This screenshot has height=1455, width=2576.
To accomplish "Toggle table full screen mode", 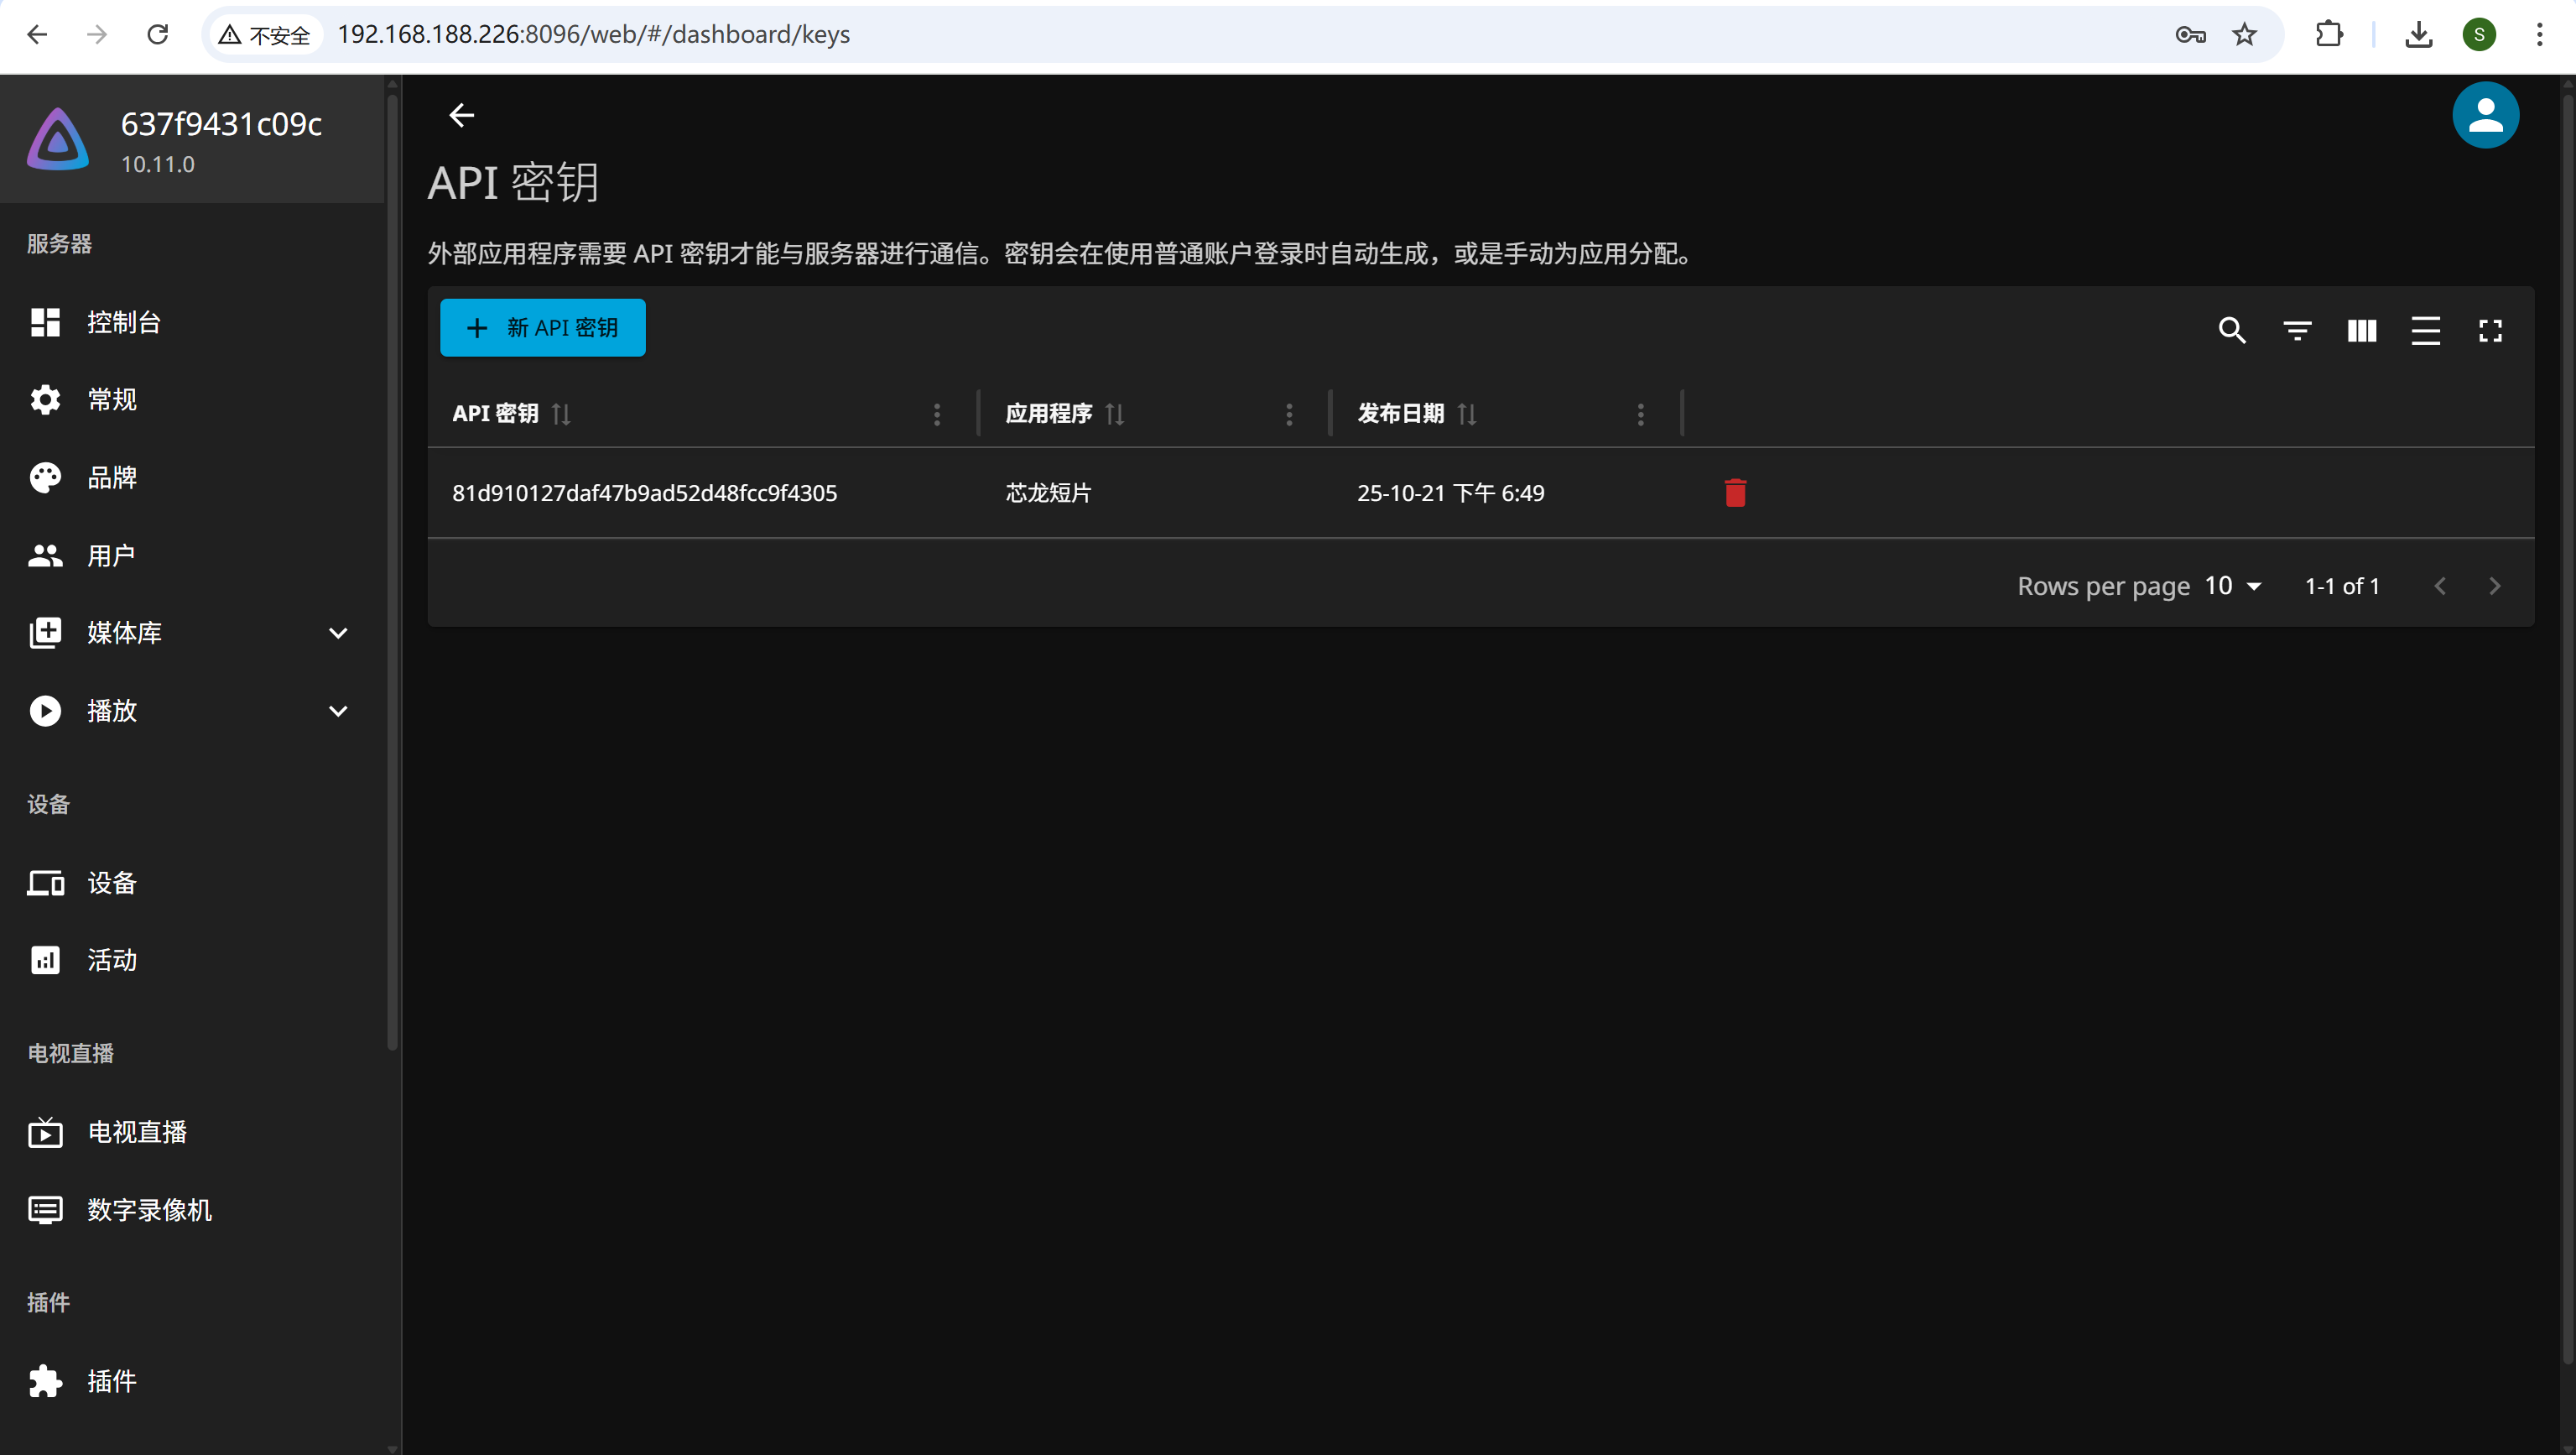I will click(x=2490, y=330).
